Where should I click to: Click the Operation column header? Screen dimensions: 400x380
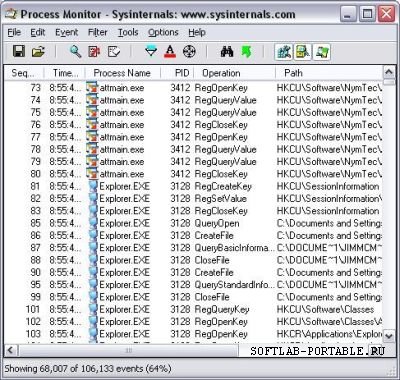(234, 73)
